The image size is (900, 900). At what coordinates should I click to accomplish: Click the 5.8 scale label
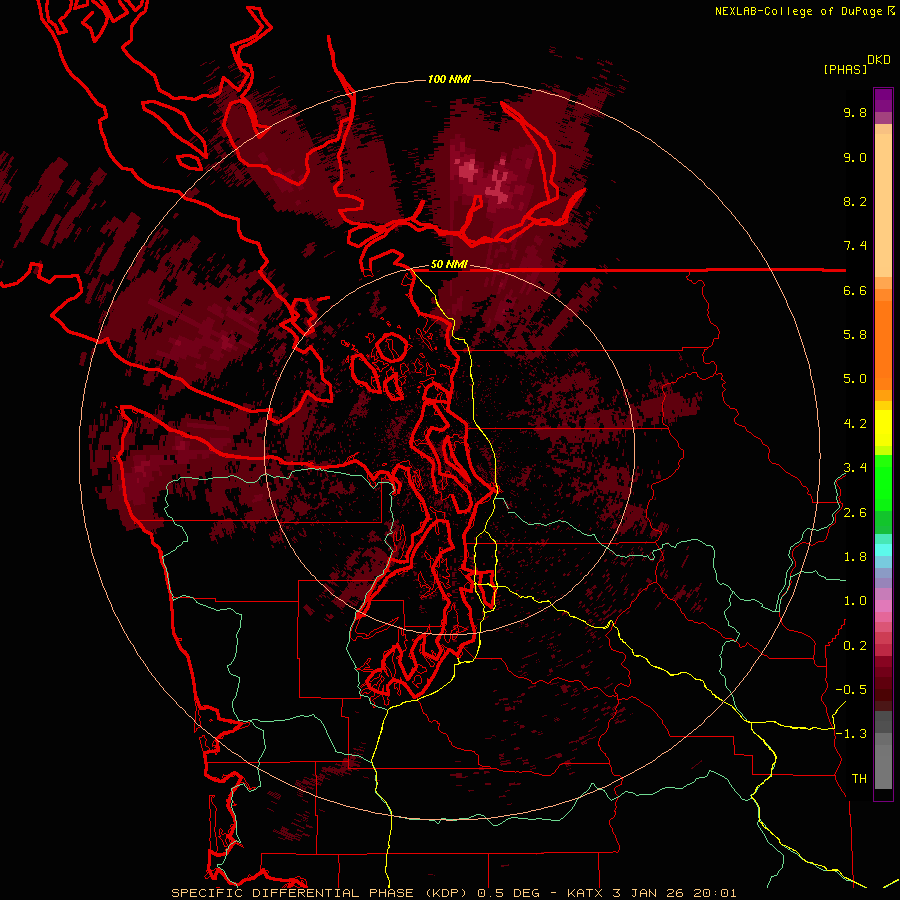[x=855, y=335]
